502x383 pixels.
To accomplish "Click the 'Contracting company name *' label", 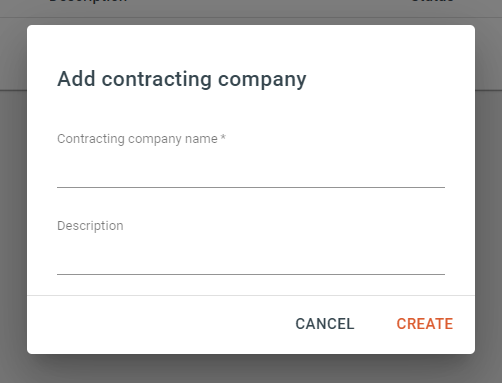I will (141, 139).
